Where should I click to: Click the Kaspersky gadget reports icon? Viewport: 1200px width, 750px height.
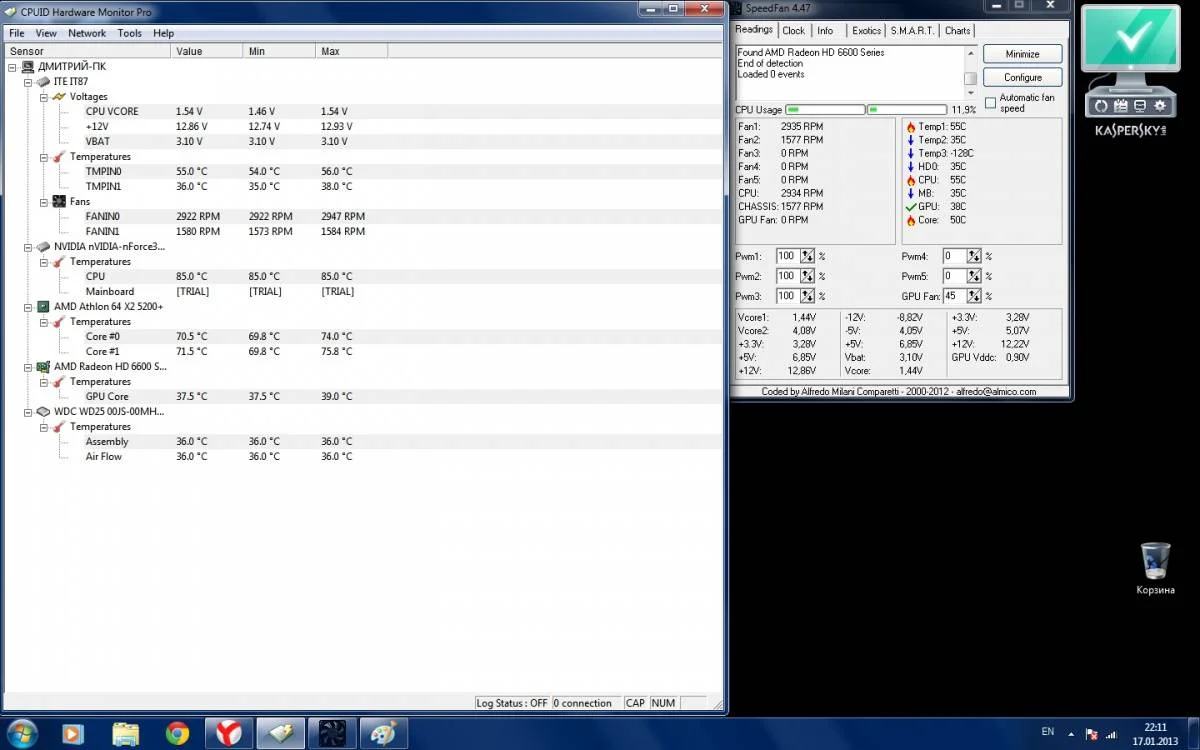click(1121, 105)
